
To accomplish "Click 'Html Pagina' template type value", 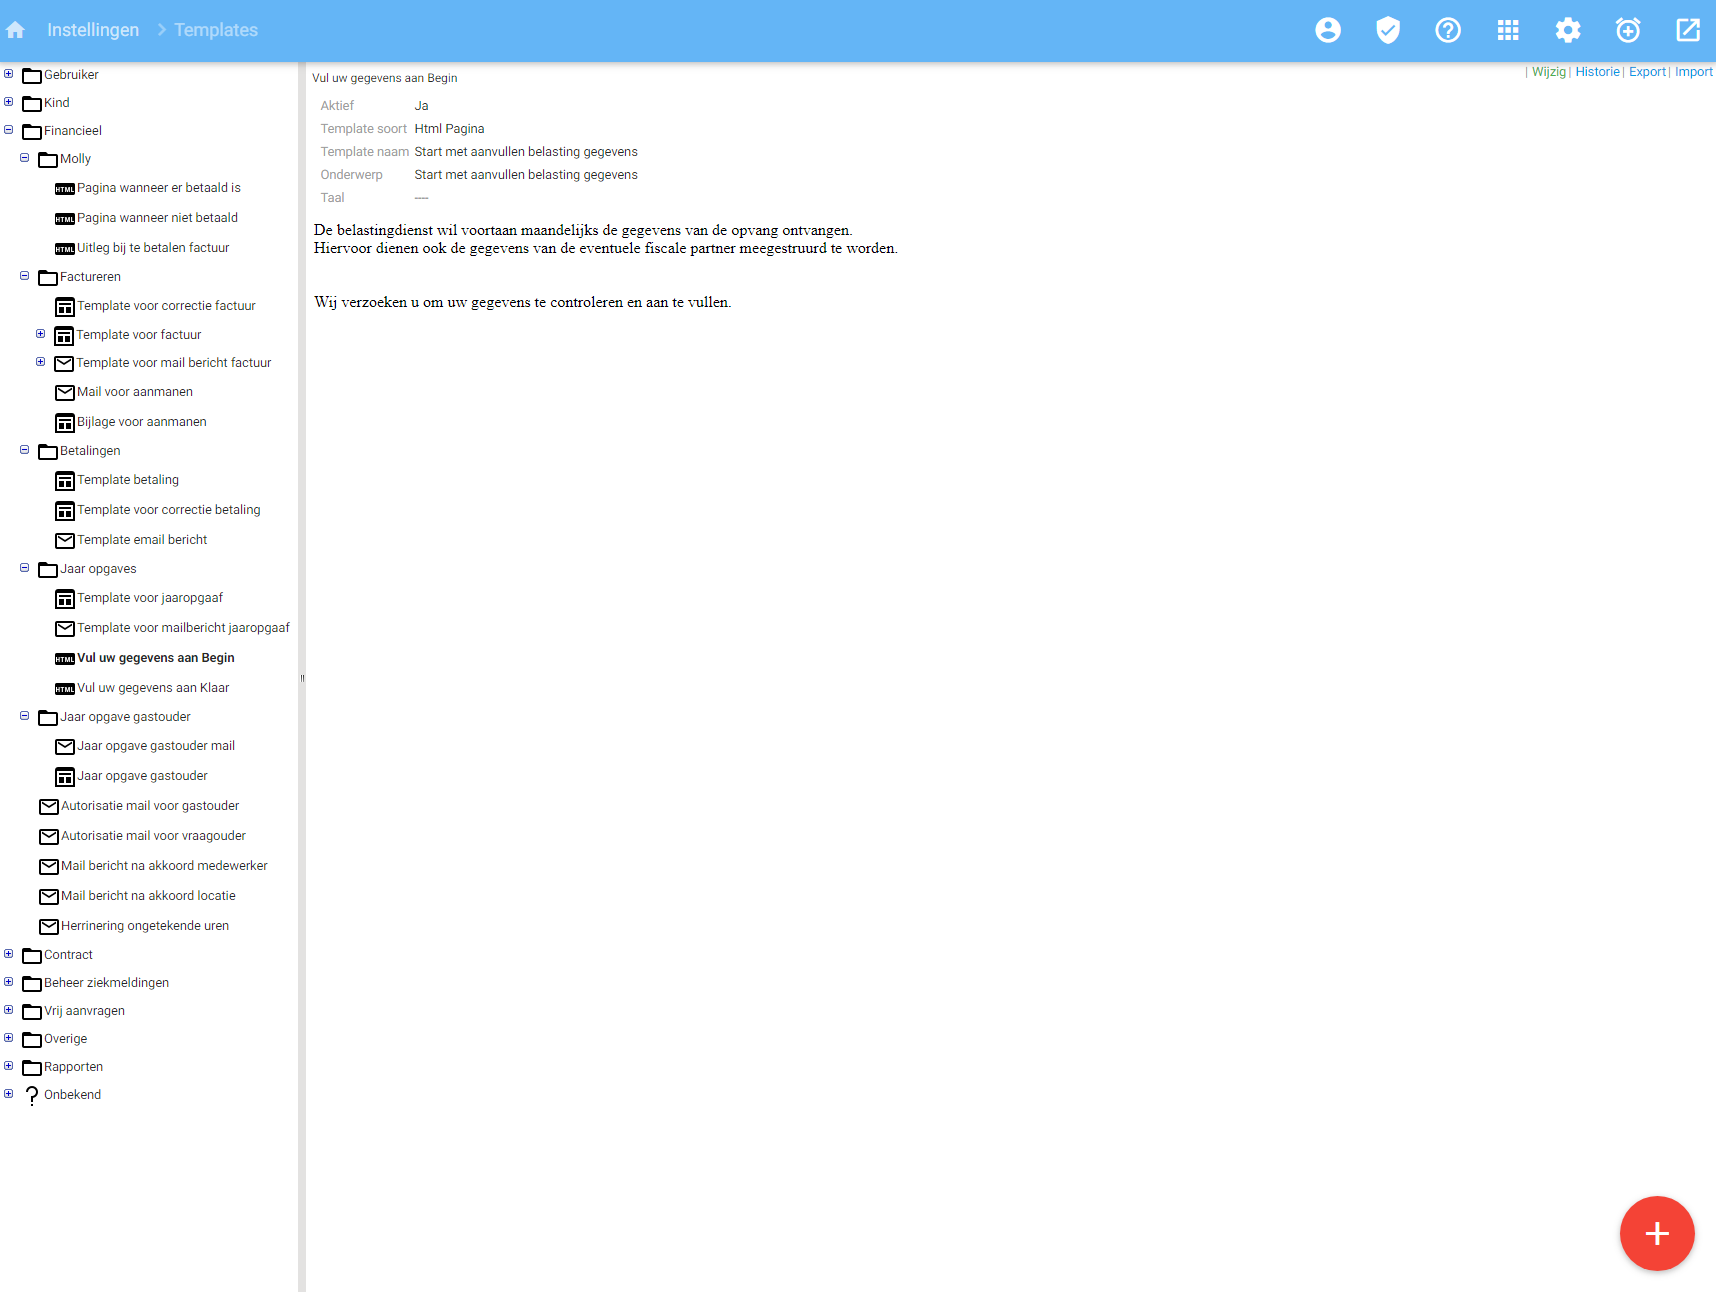I will (449, 129).
